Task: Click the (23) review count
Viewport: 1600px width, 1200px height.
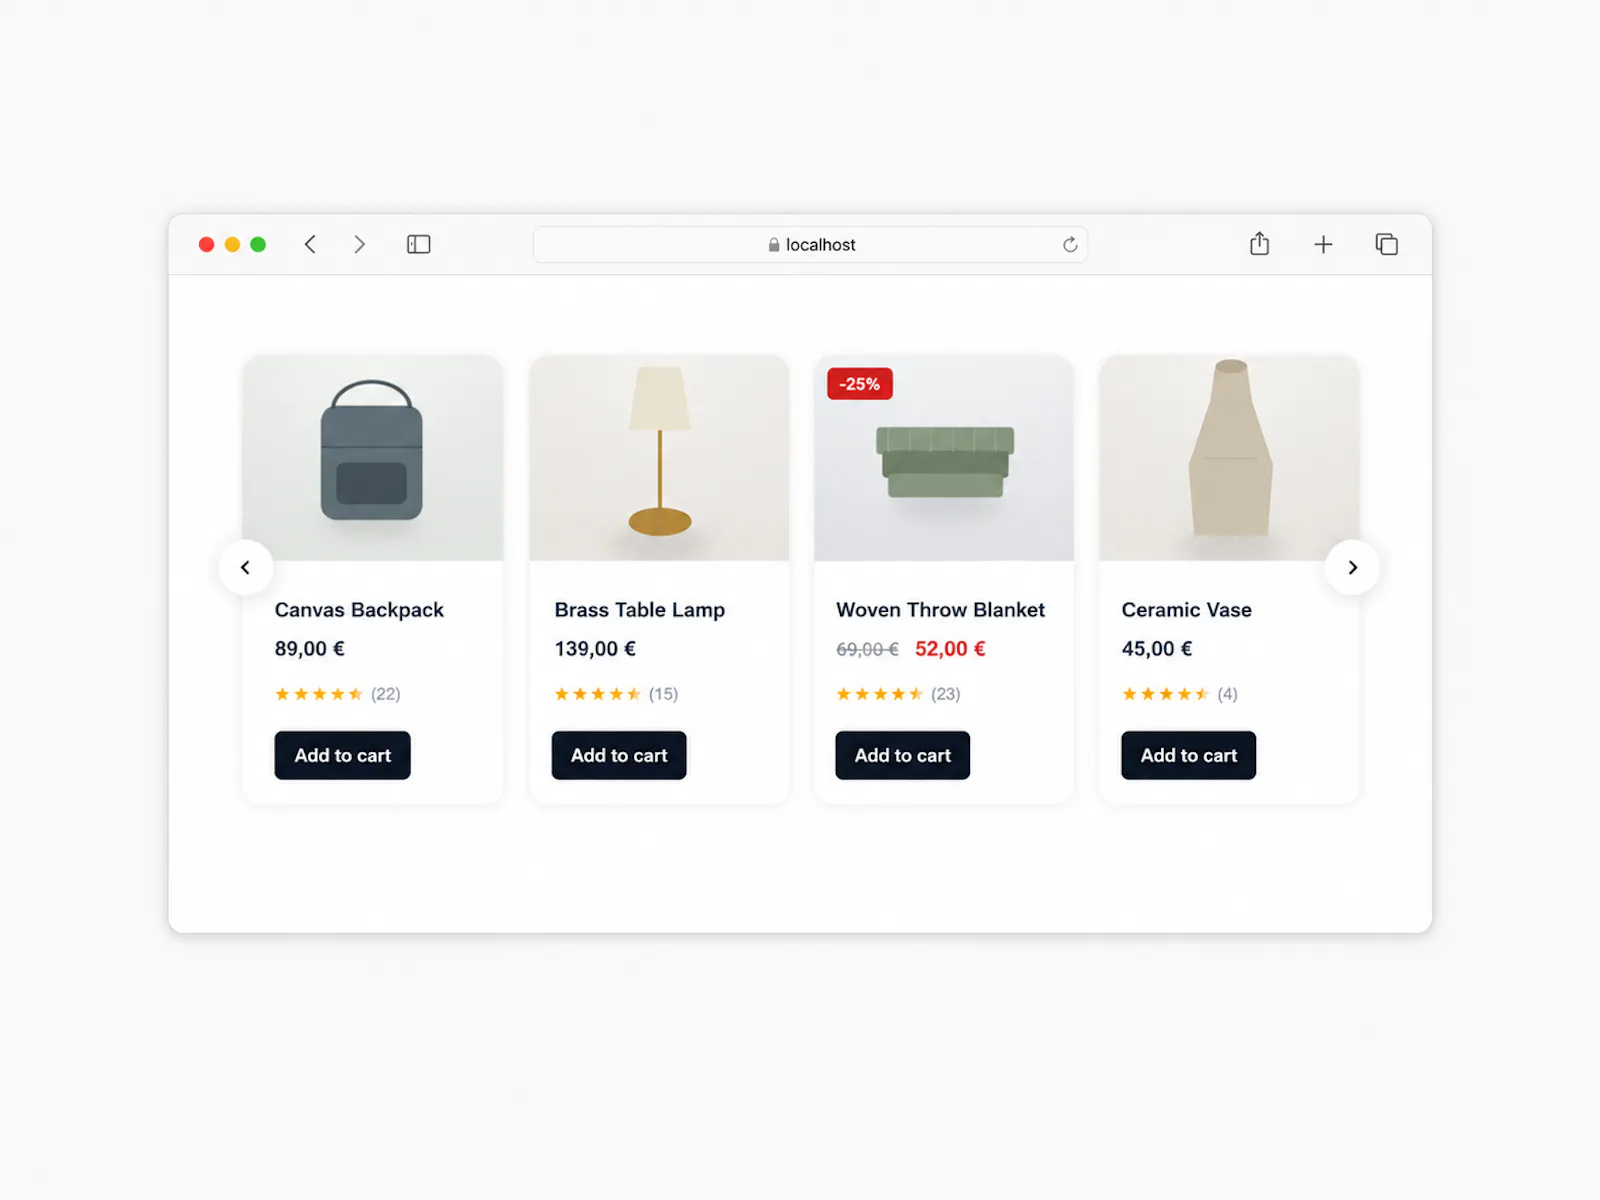Action: tap(946, 694)
